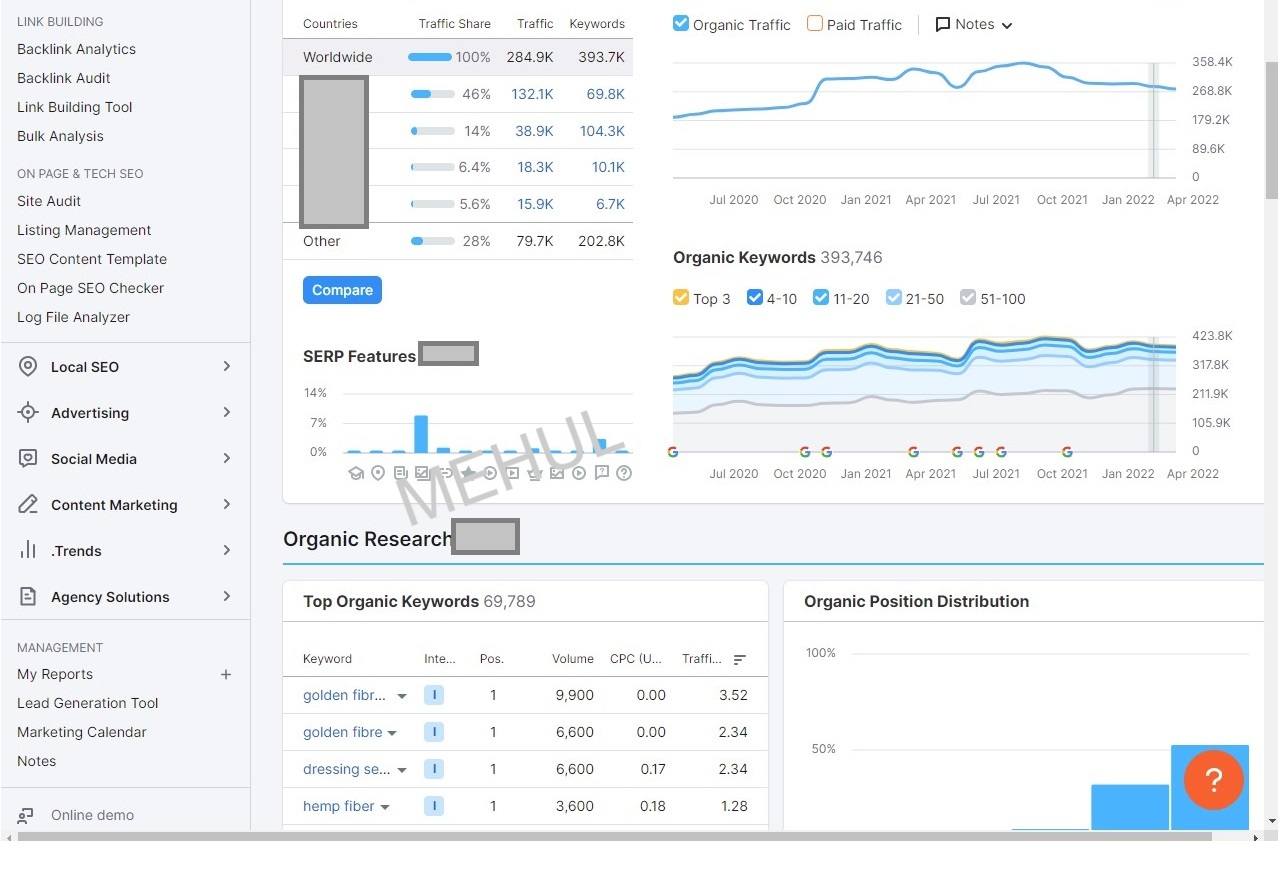Select the star review SERP feature icon

pyautogui.click(x=468, y=473)
